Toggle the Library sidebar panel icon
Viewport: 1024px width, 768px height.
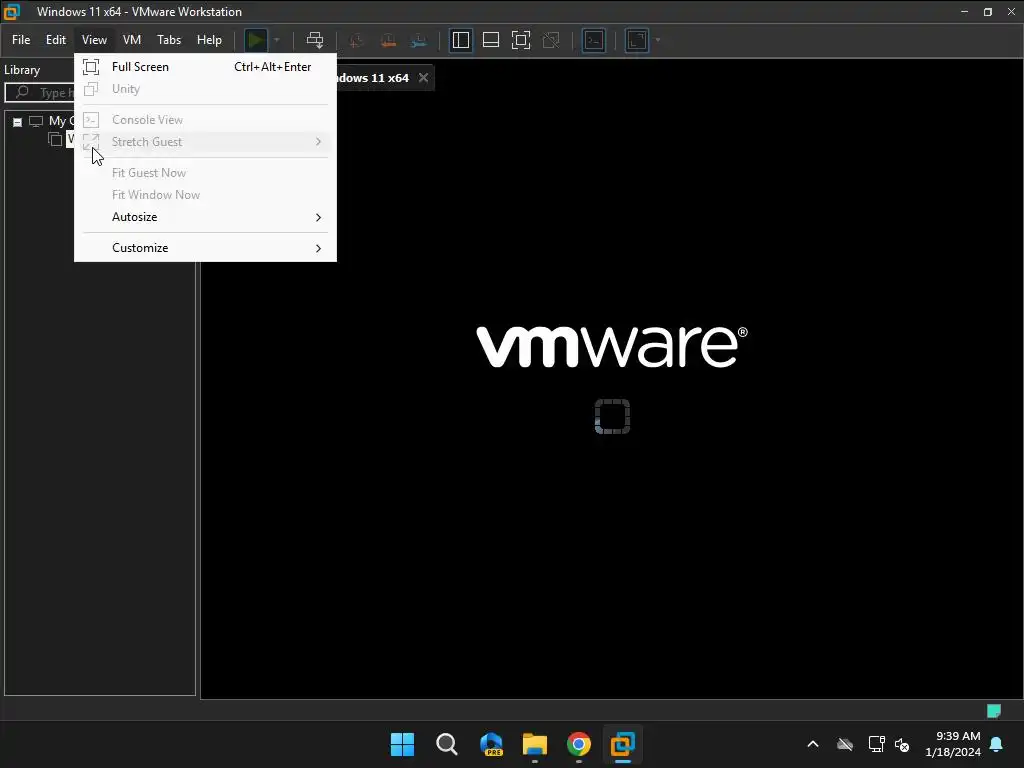pyautogui.click(x=460, y=40)
